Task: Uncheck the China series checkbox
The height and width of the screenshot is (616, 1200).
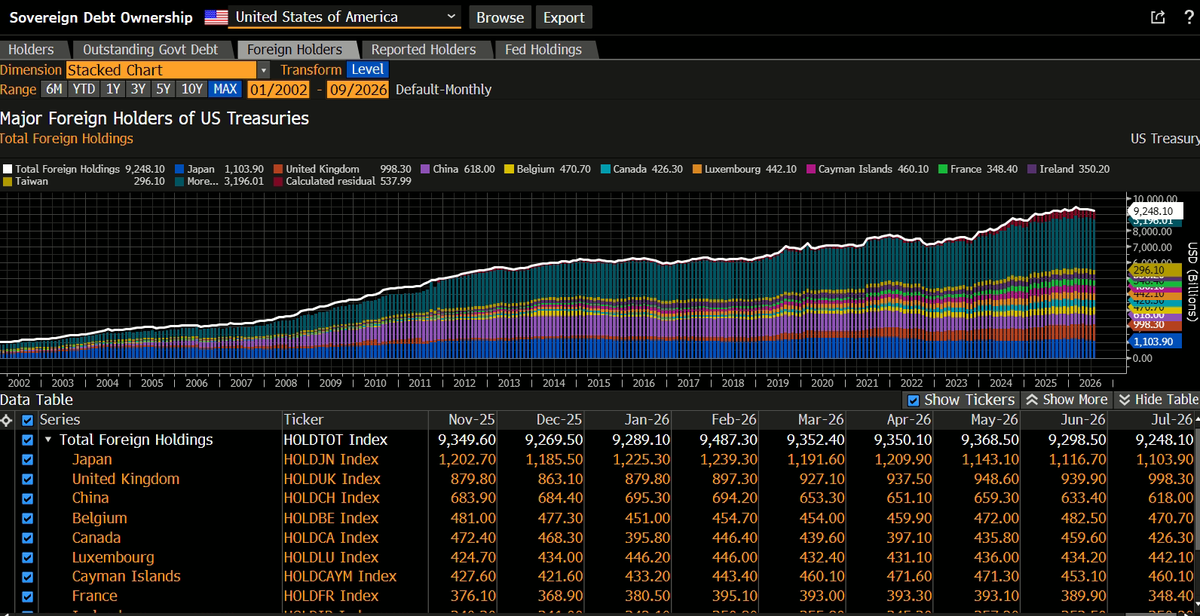Action: [x=27, y=498]
